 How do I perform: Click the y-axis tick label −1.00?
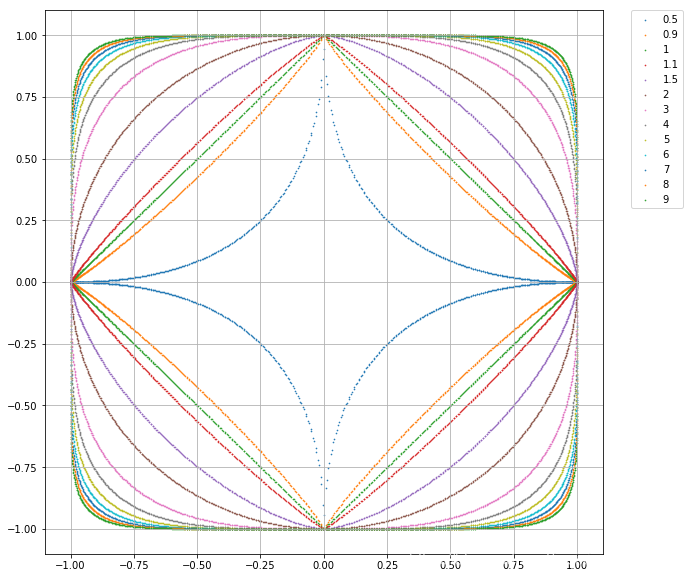(x=22, y=529)
